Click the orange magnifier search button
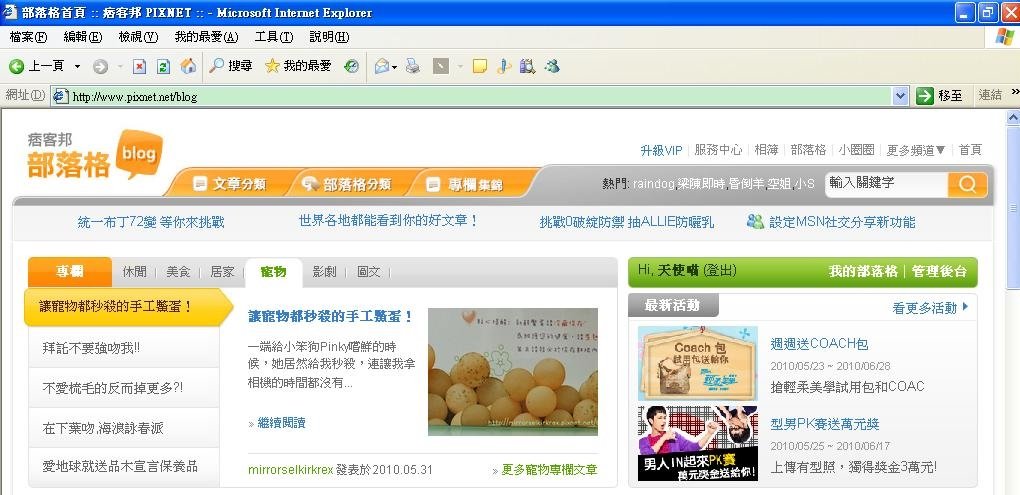Viewport: 1020px width, 495px height. (x=967, y=185)
